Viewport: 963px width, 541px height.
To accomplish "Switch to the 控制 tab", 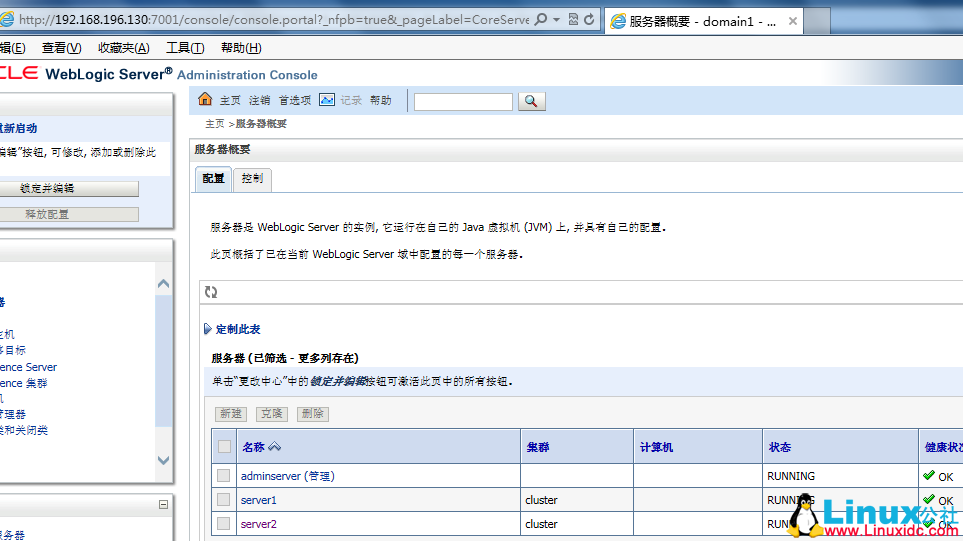I will pyautogui.click(x=252, y=179).
